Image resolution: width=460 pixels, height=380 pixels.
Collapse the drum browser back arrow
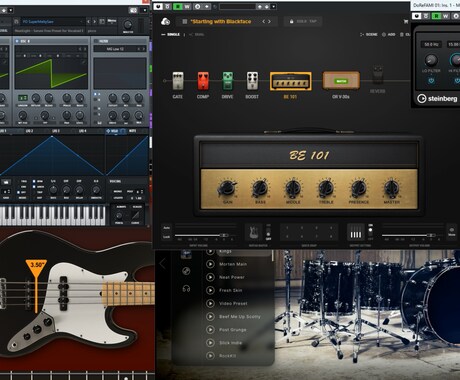(163, 264)
